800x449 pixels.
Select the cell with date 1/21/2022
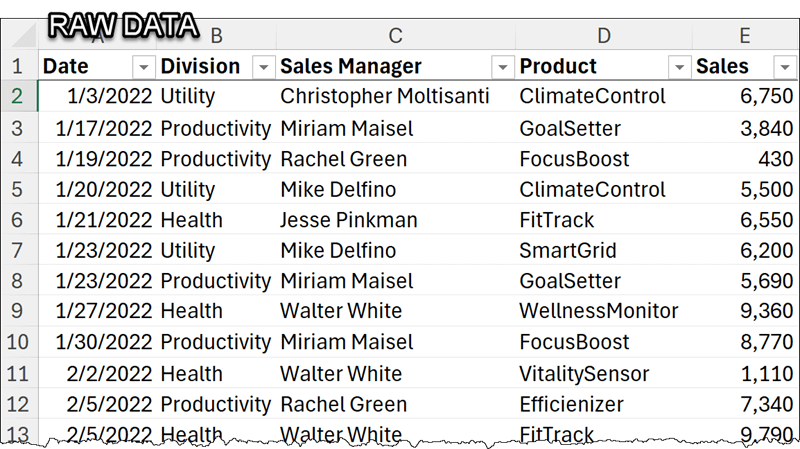click(x=97, y=220)
